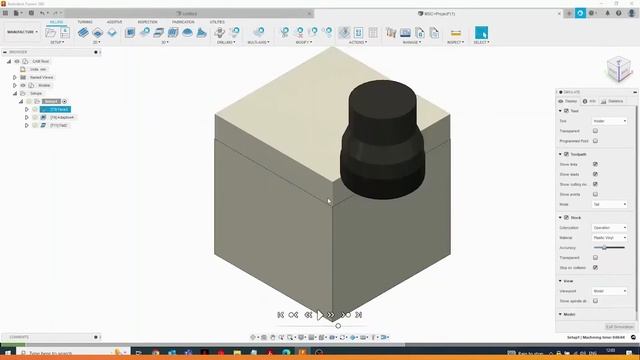The width and height of the screenshot is (640, 360).
Task: Enable the Programmed Point checkbox
Action: pos(595,141)
